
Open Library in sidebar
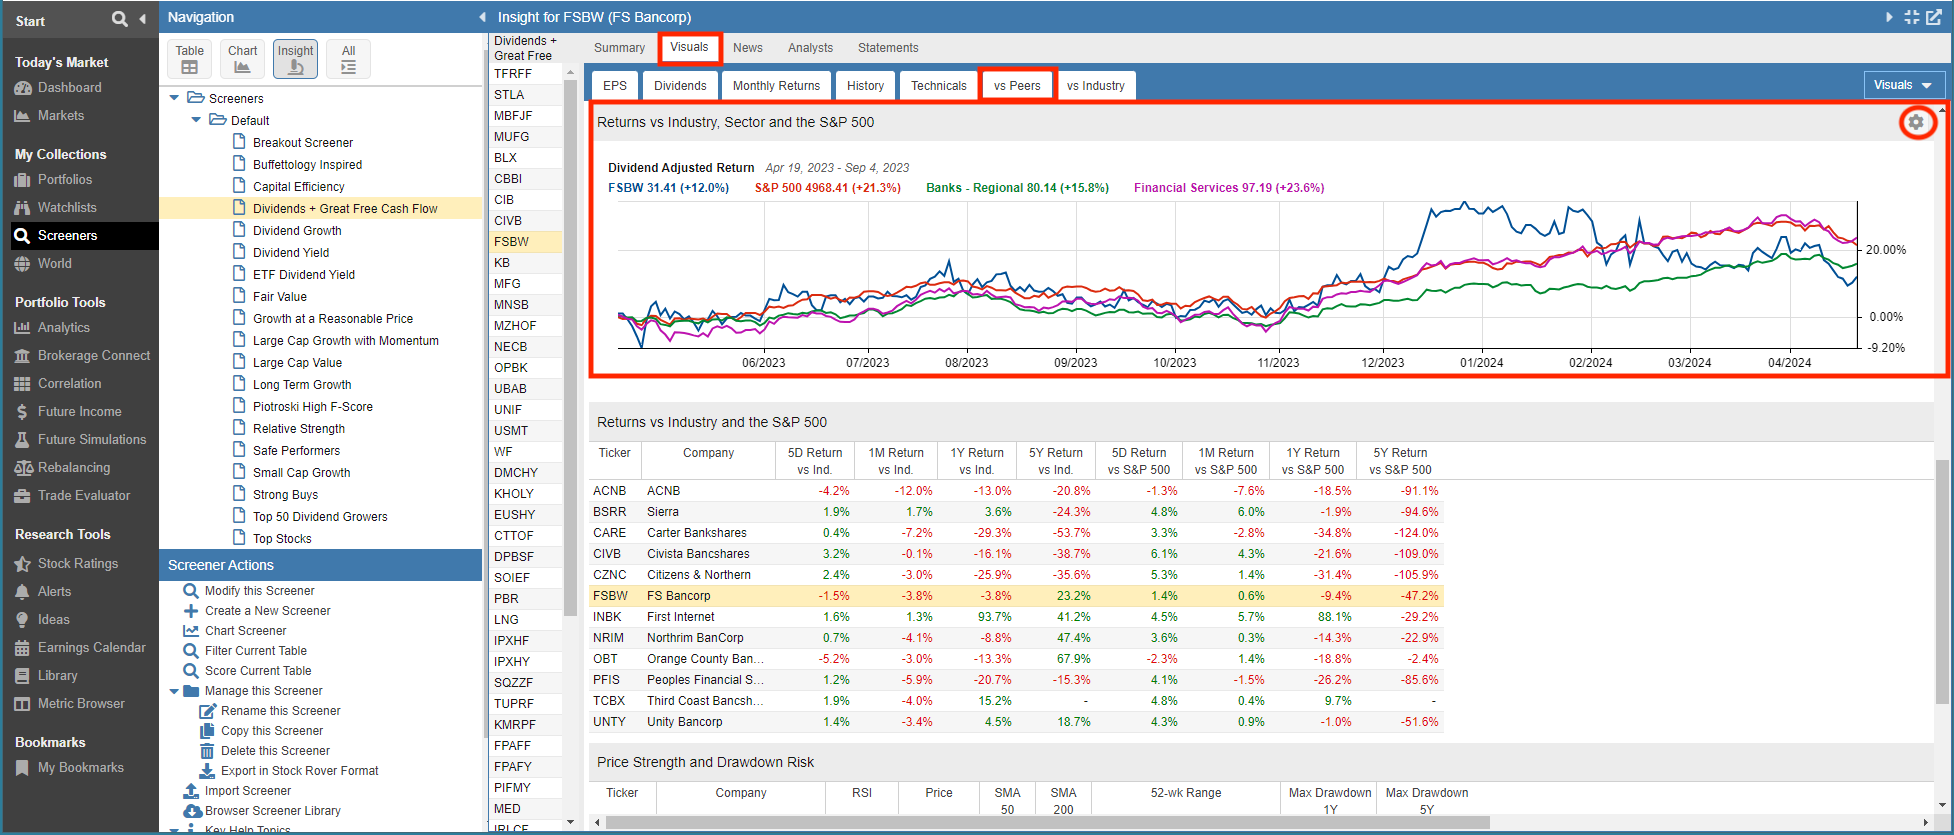pyautogui.click(x=57, y=676)
